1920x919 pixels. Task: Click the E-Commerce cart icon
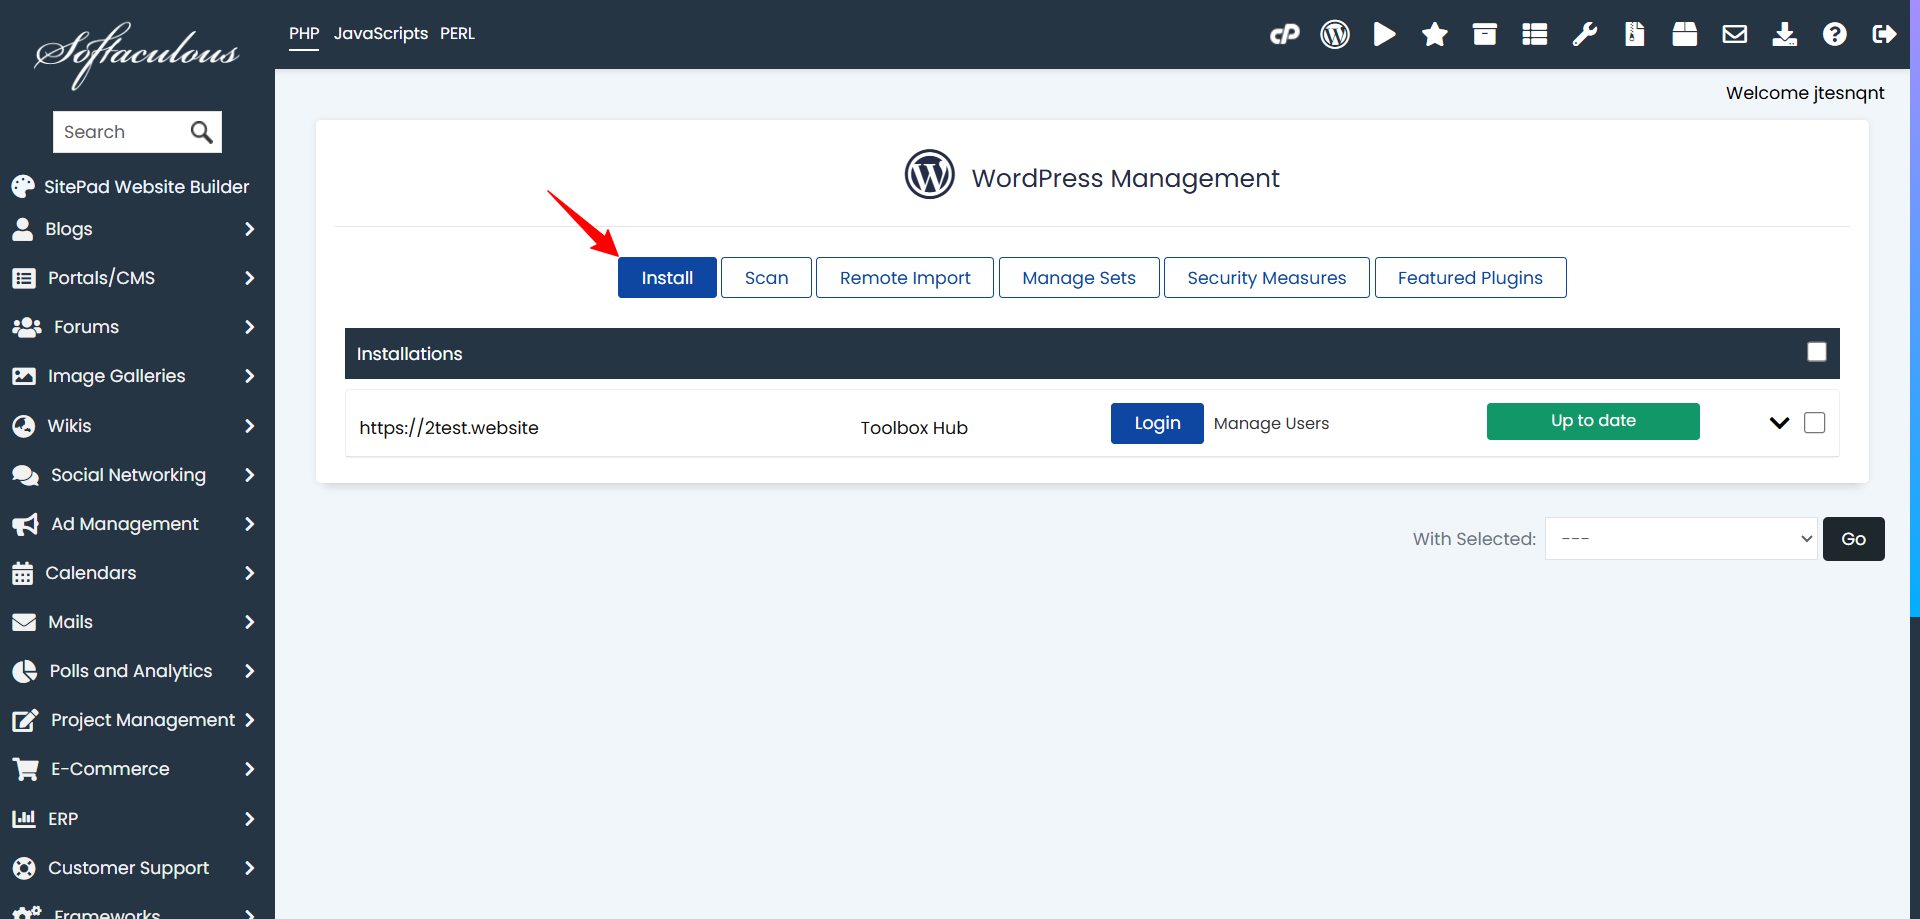click(x=25, y=769)
